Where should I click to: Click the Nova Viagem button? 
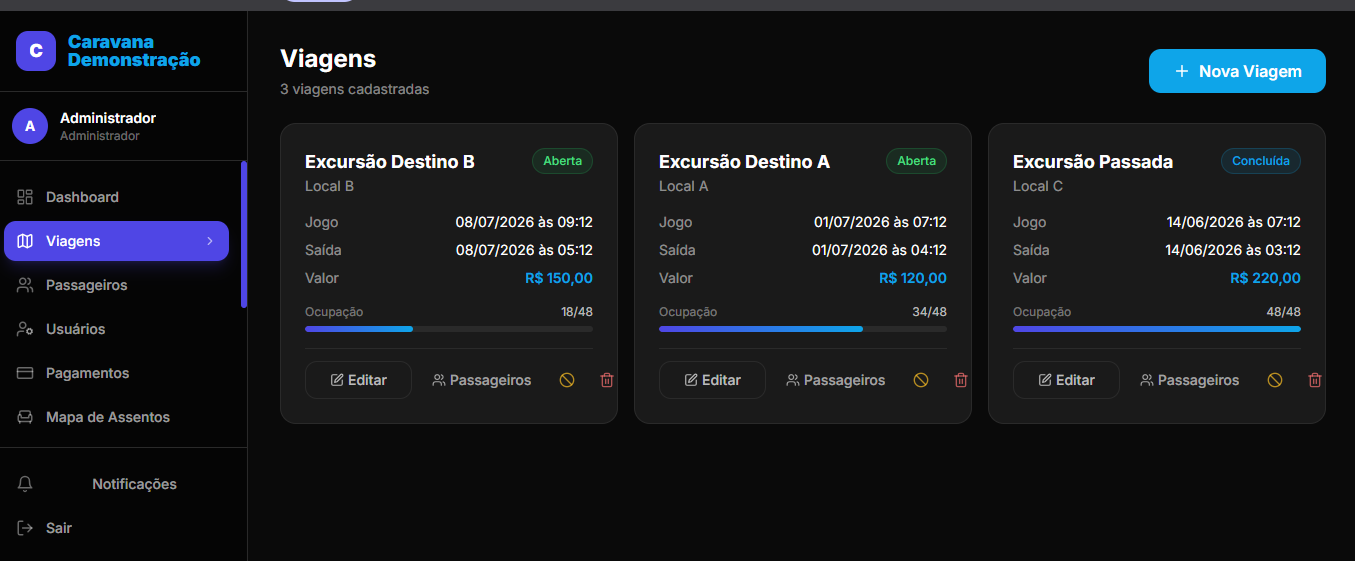click(1237, 71)
